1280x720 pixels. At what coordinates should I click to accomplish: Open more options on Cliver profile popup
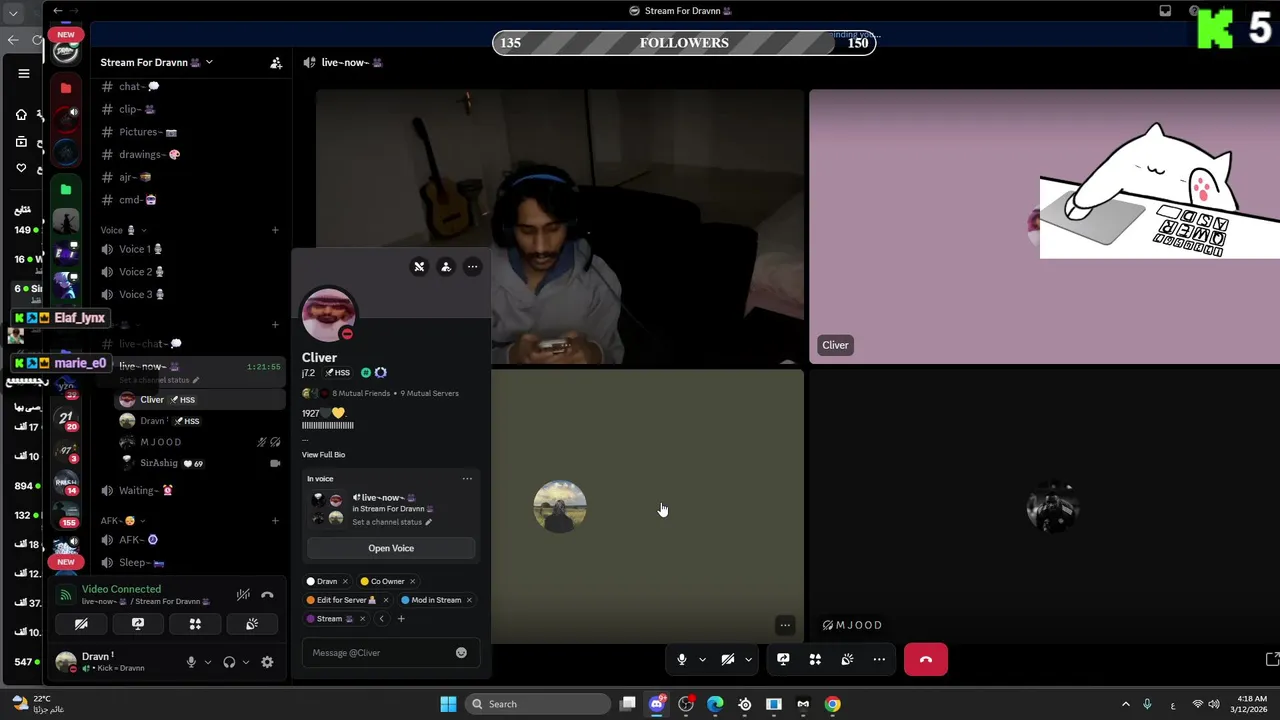(x=472, y=267)
